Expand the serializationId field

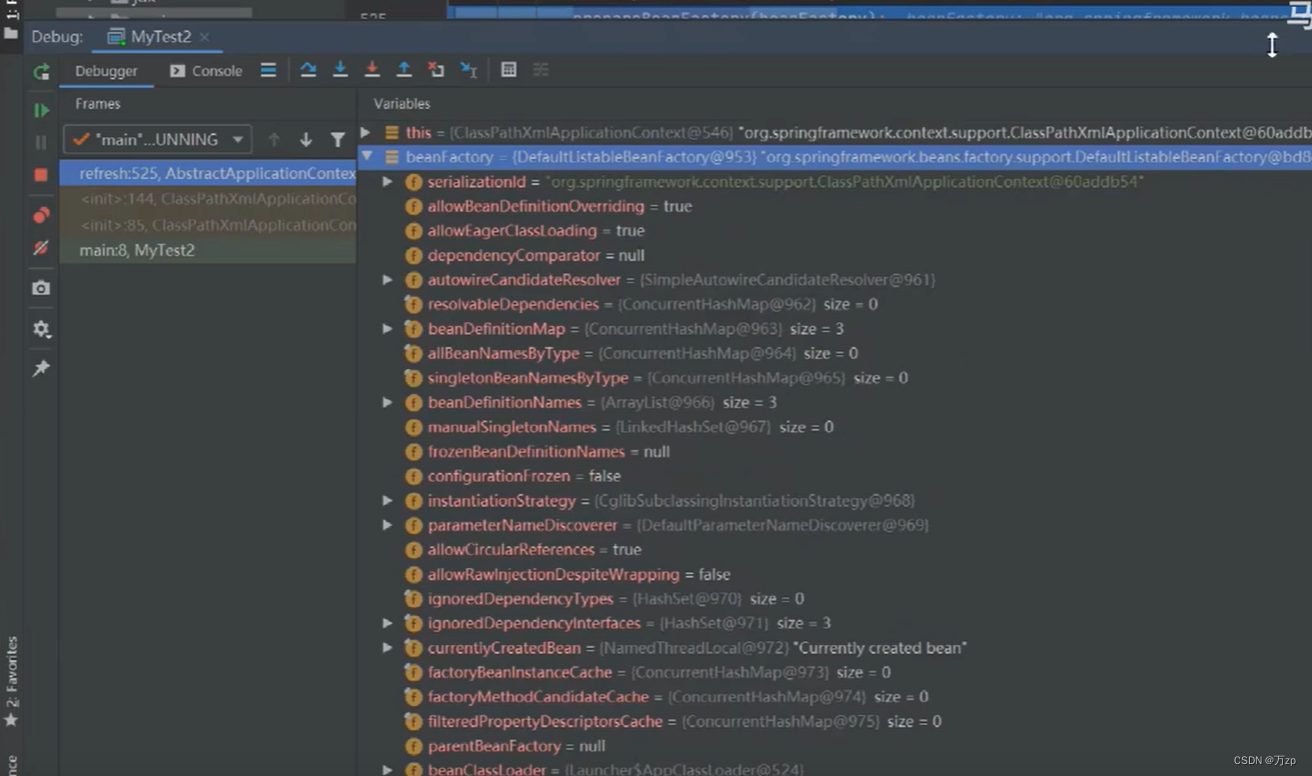pos(387,182)
